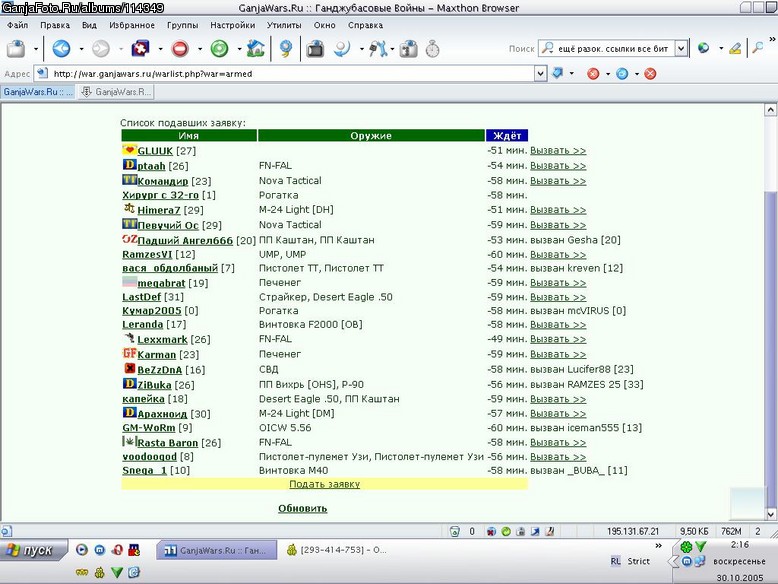Click the highlighter pen icon
Image resolution: width=778 pixels, height=584 pixels.
[735, 49]
